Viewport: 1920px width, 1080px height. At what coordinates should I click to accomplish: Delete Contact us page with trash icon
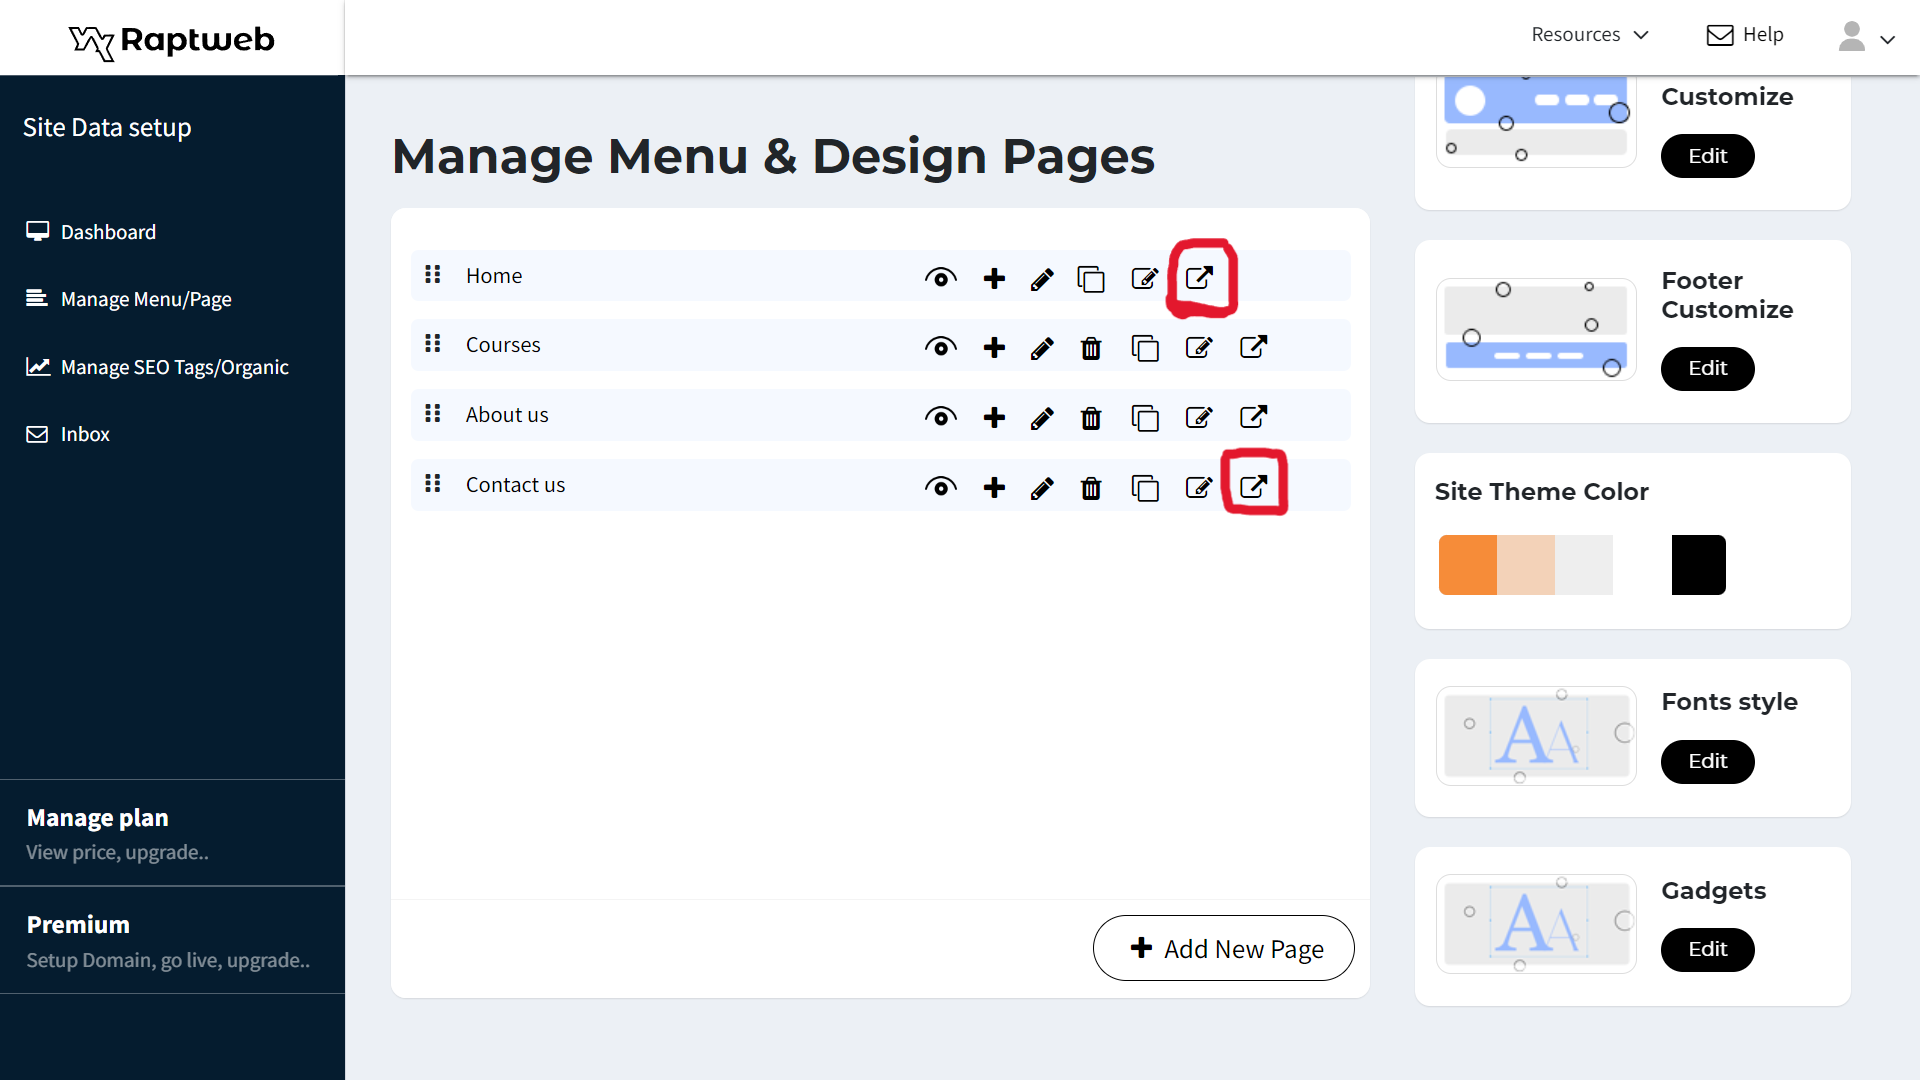coord(1091,488)
